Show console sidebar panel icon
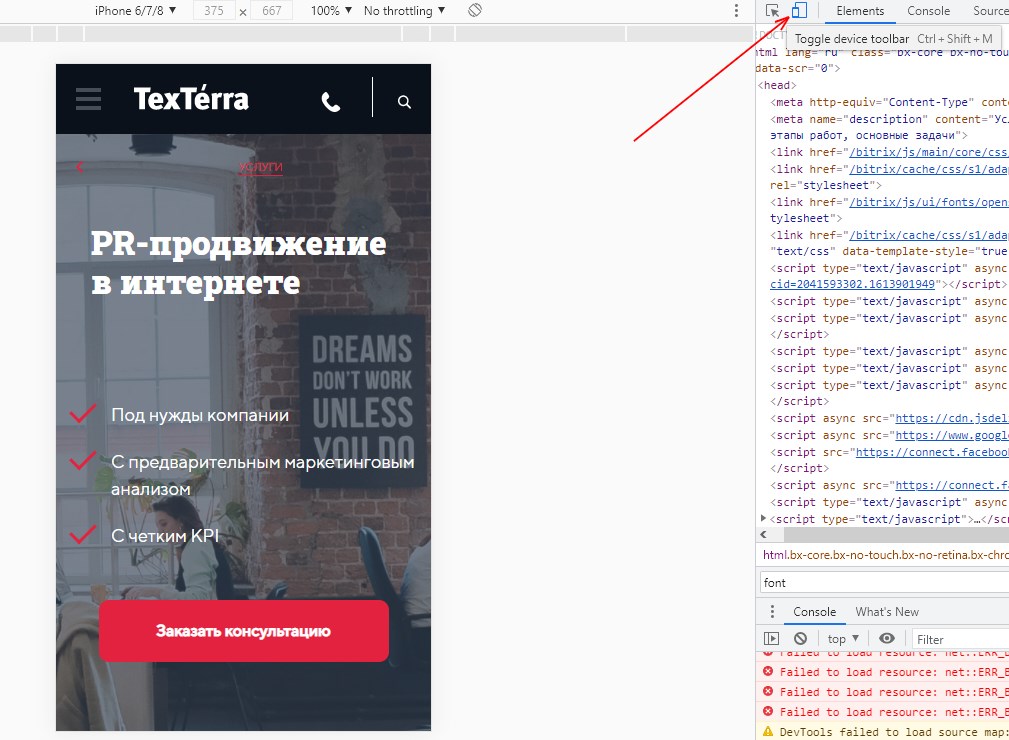 771,639
